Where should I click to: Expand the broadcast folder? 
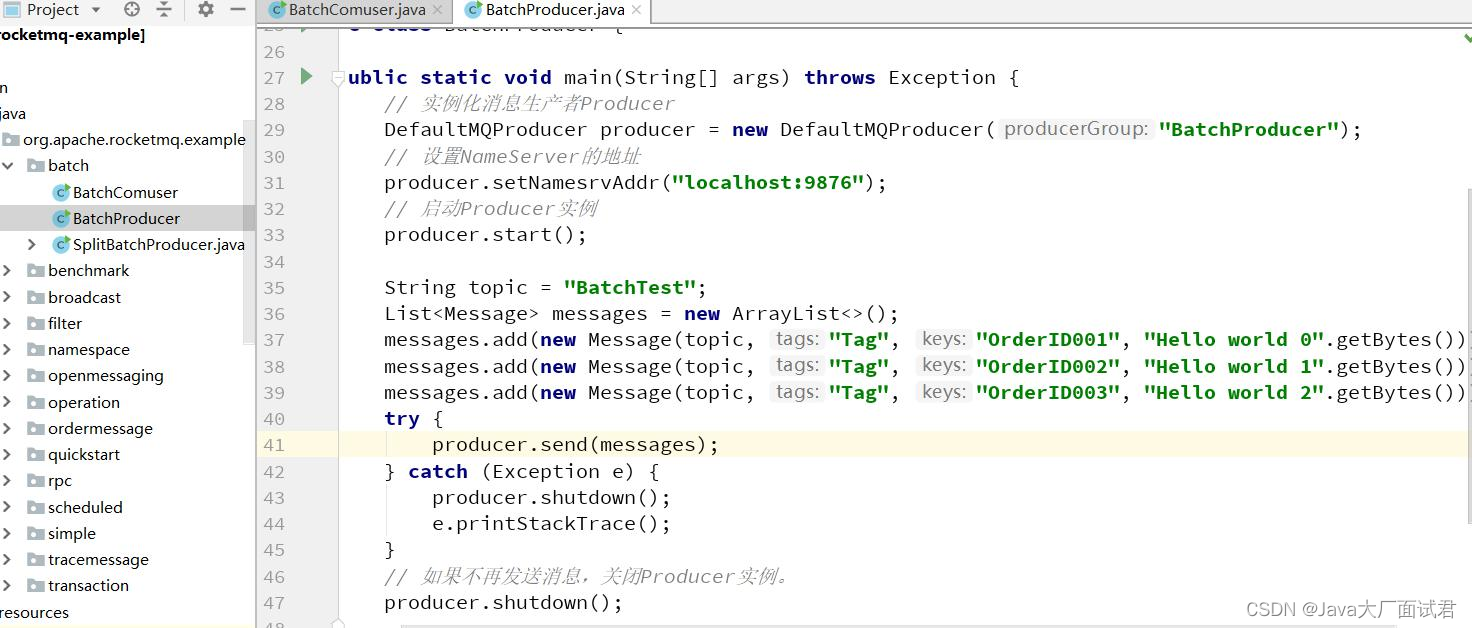(8, 297)
